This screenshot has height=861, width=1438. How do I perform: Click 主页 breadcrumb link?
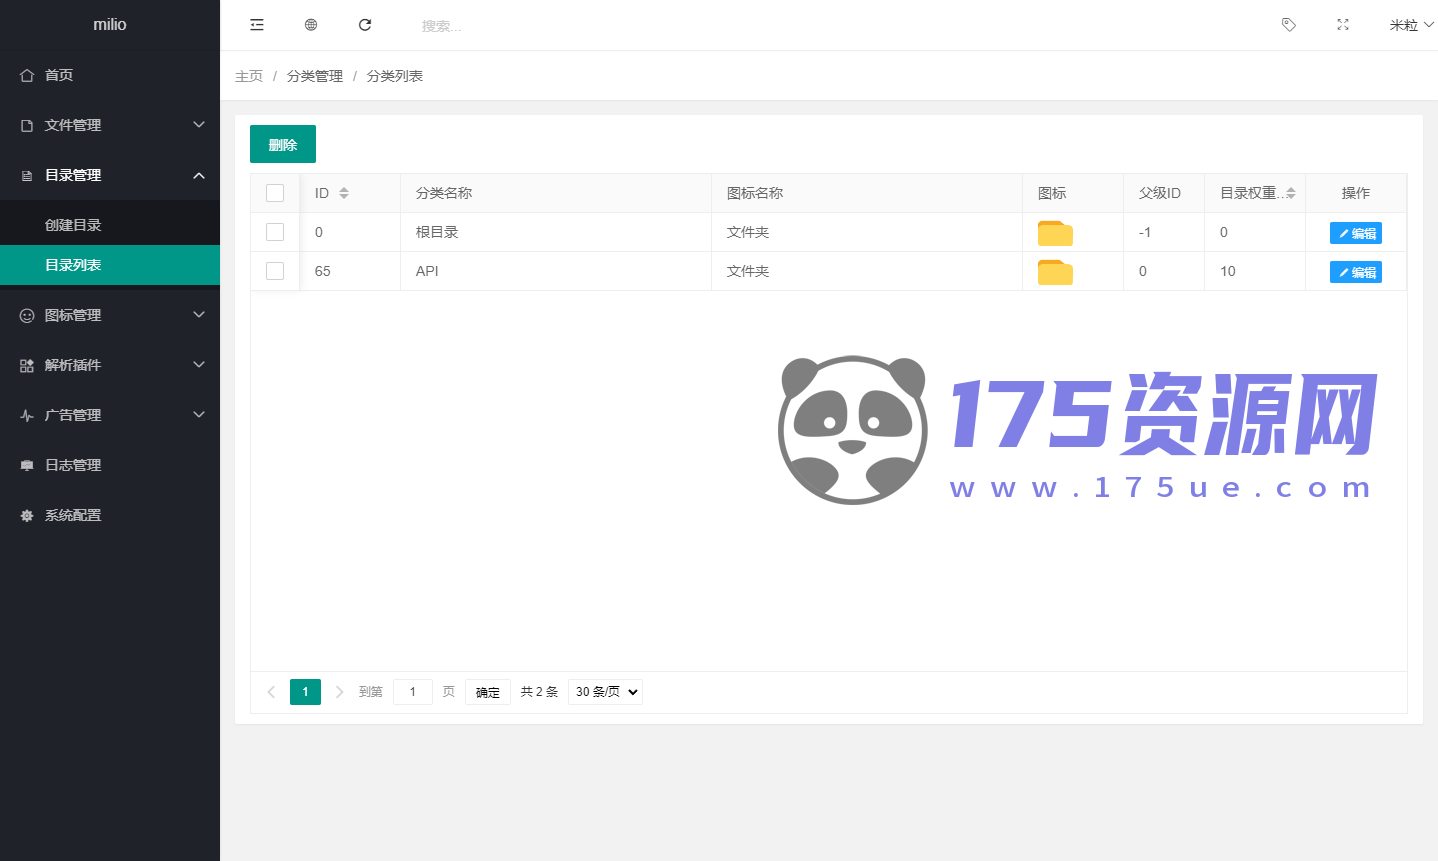click(x=249, y=76)
